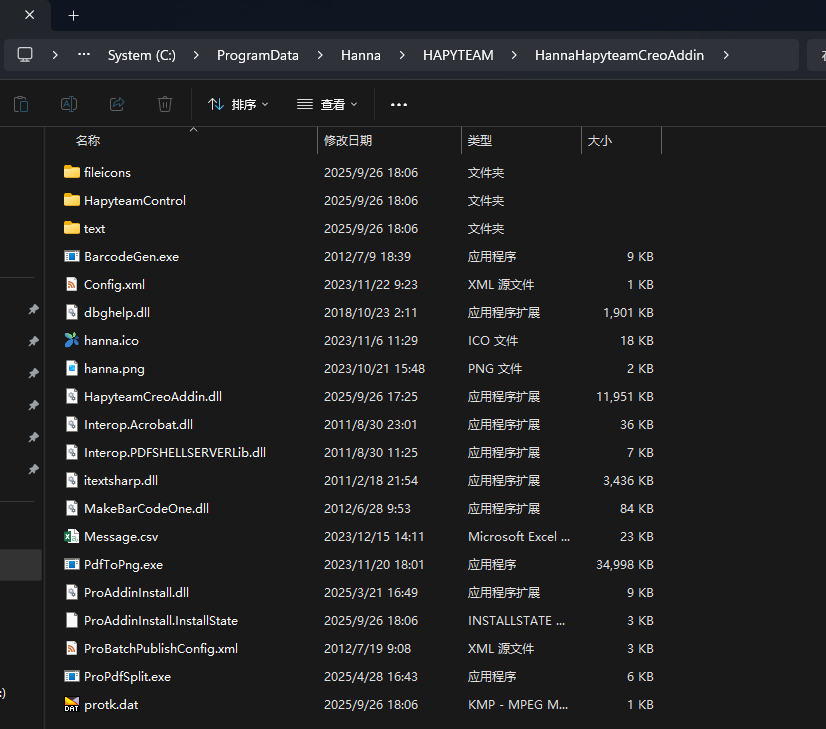Select the Message.csv Excel file icon

pos(71,536)
